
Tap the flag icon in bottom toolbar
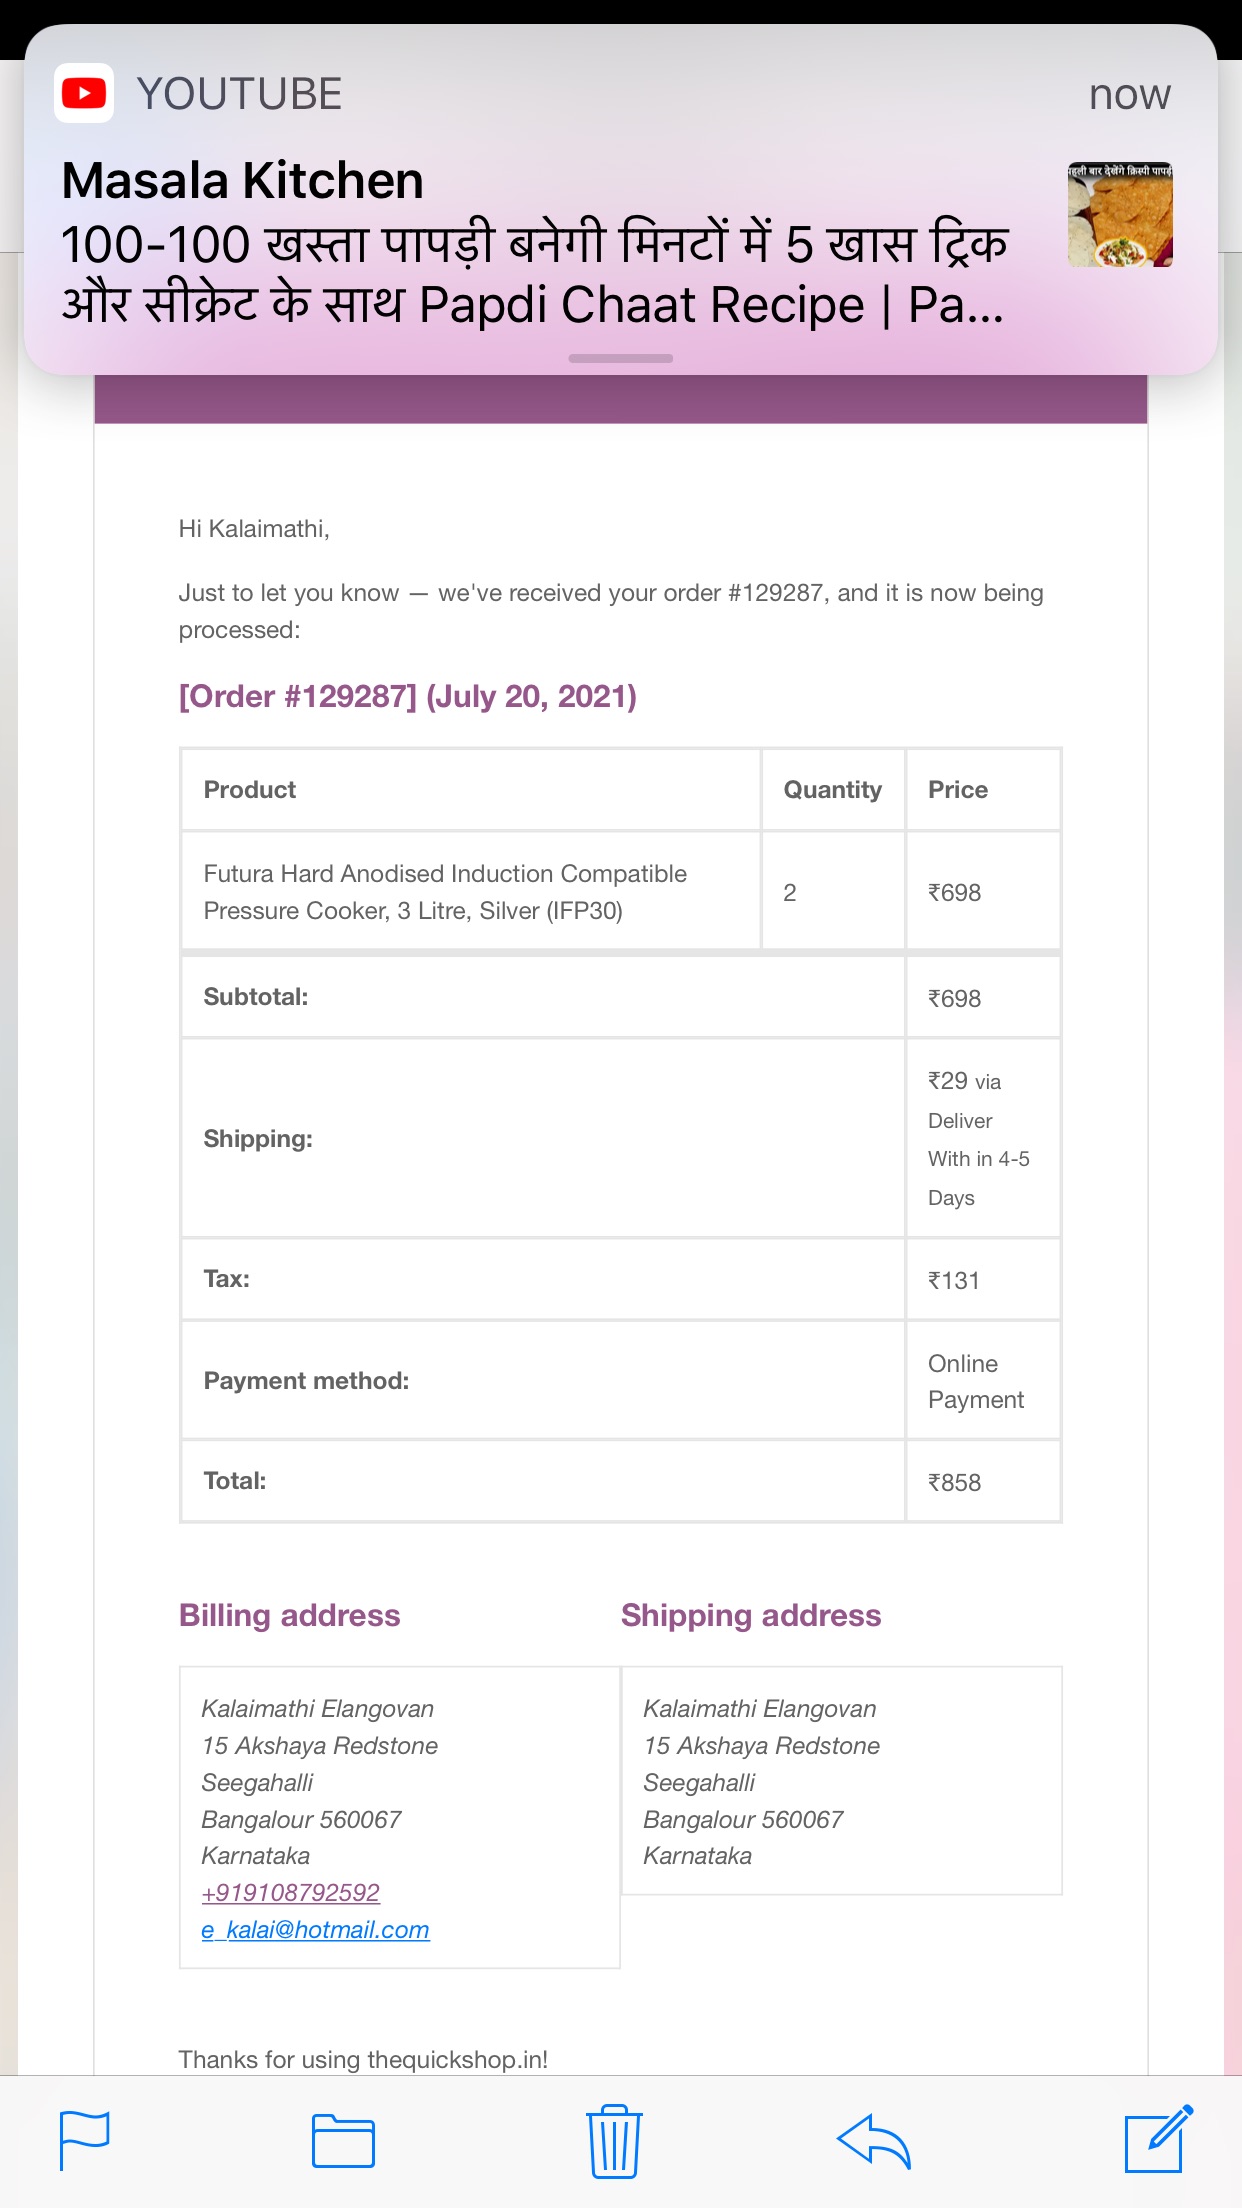pyautogui.click(x=85, y=2140)
